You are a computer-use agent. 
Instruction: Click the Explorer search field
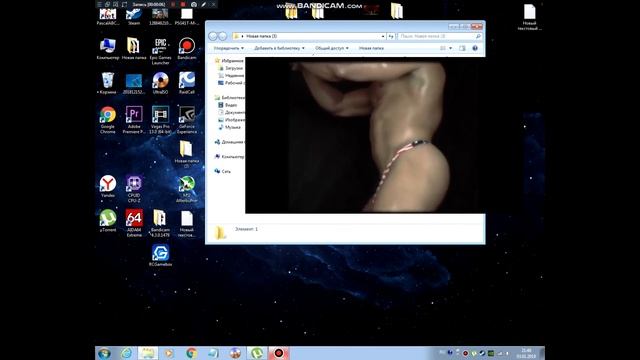439,36
